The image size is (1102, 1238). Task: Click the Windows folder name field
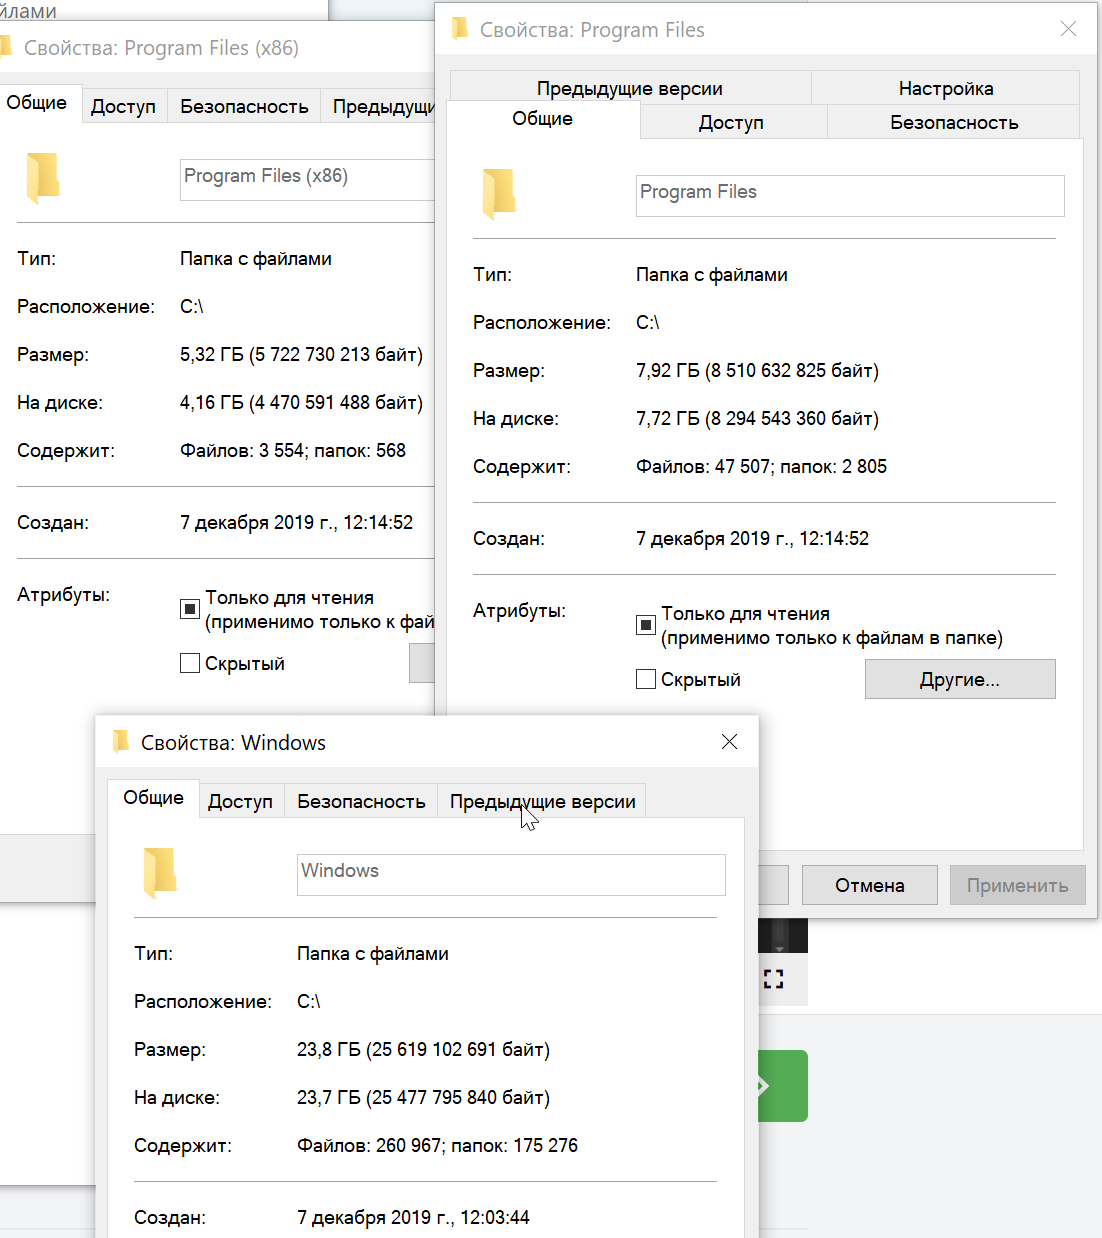(x=511, y=875)
